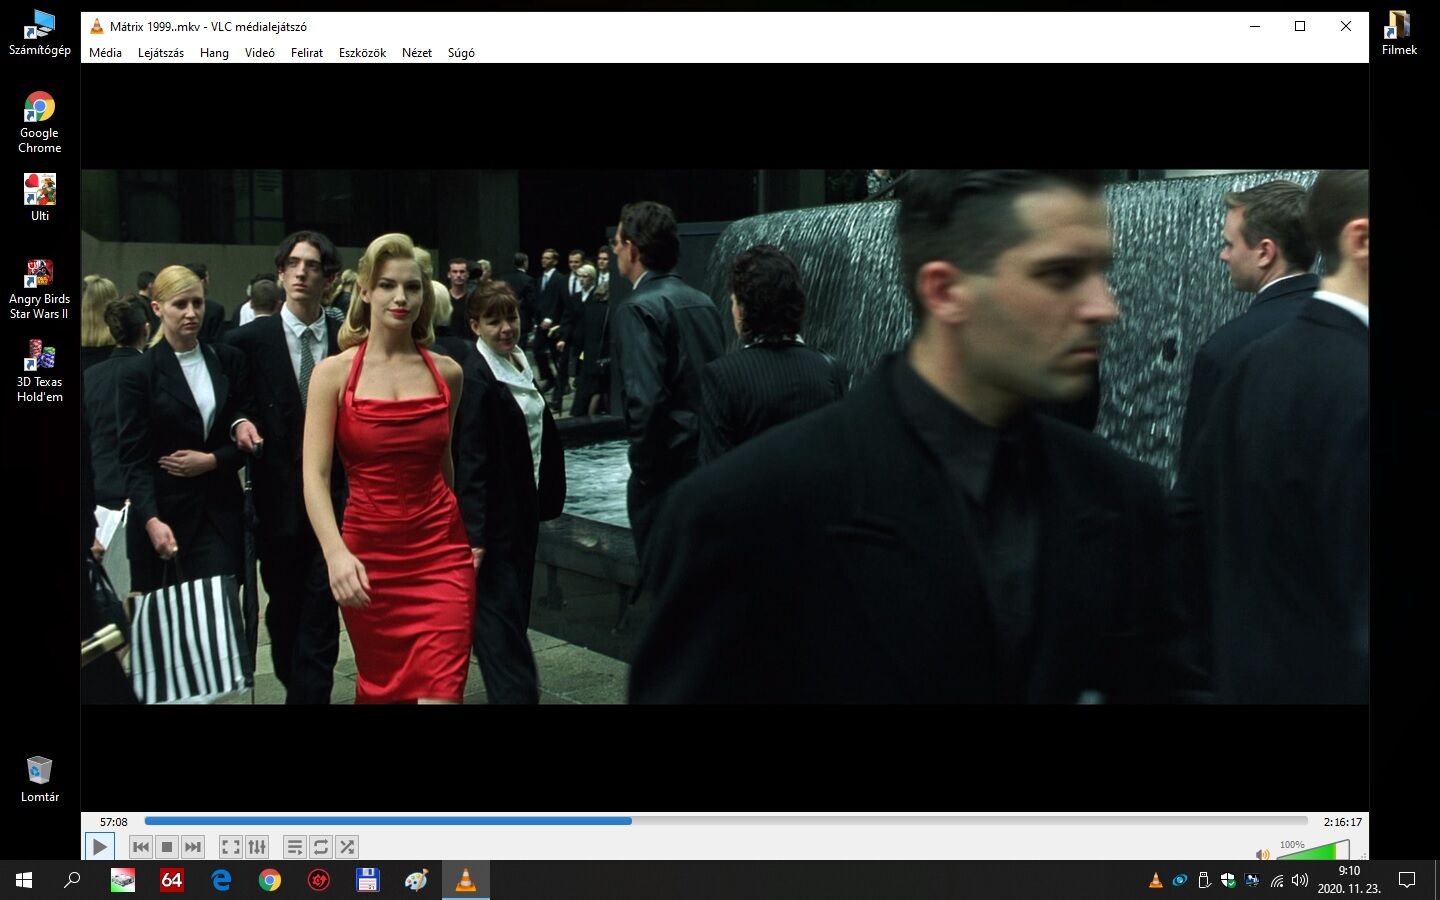Click the blue round tray icon beside the VLC cone
The width and height of the screenshot is (1440, 900).
(1180, 880)
